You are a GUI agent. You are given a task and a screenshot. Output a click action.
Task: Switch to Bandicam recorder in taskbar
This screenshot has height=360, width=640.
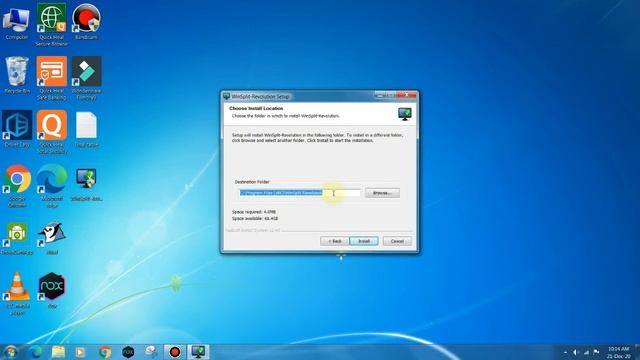point(175,352)
